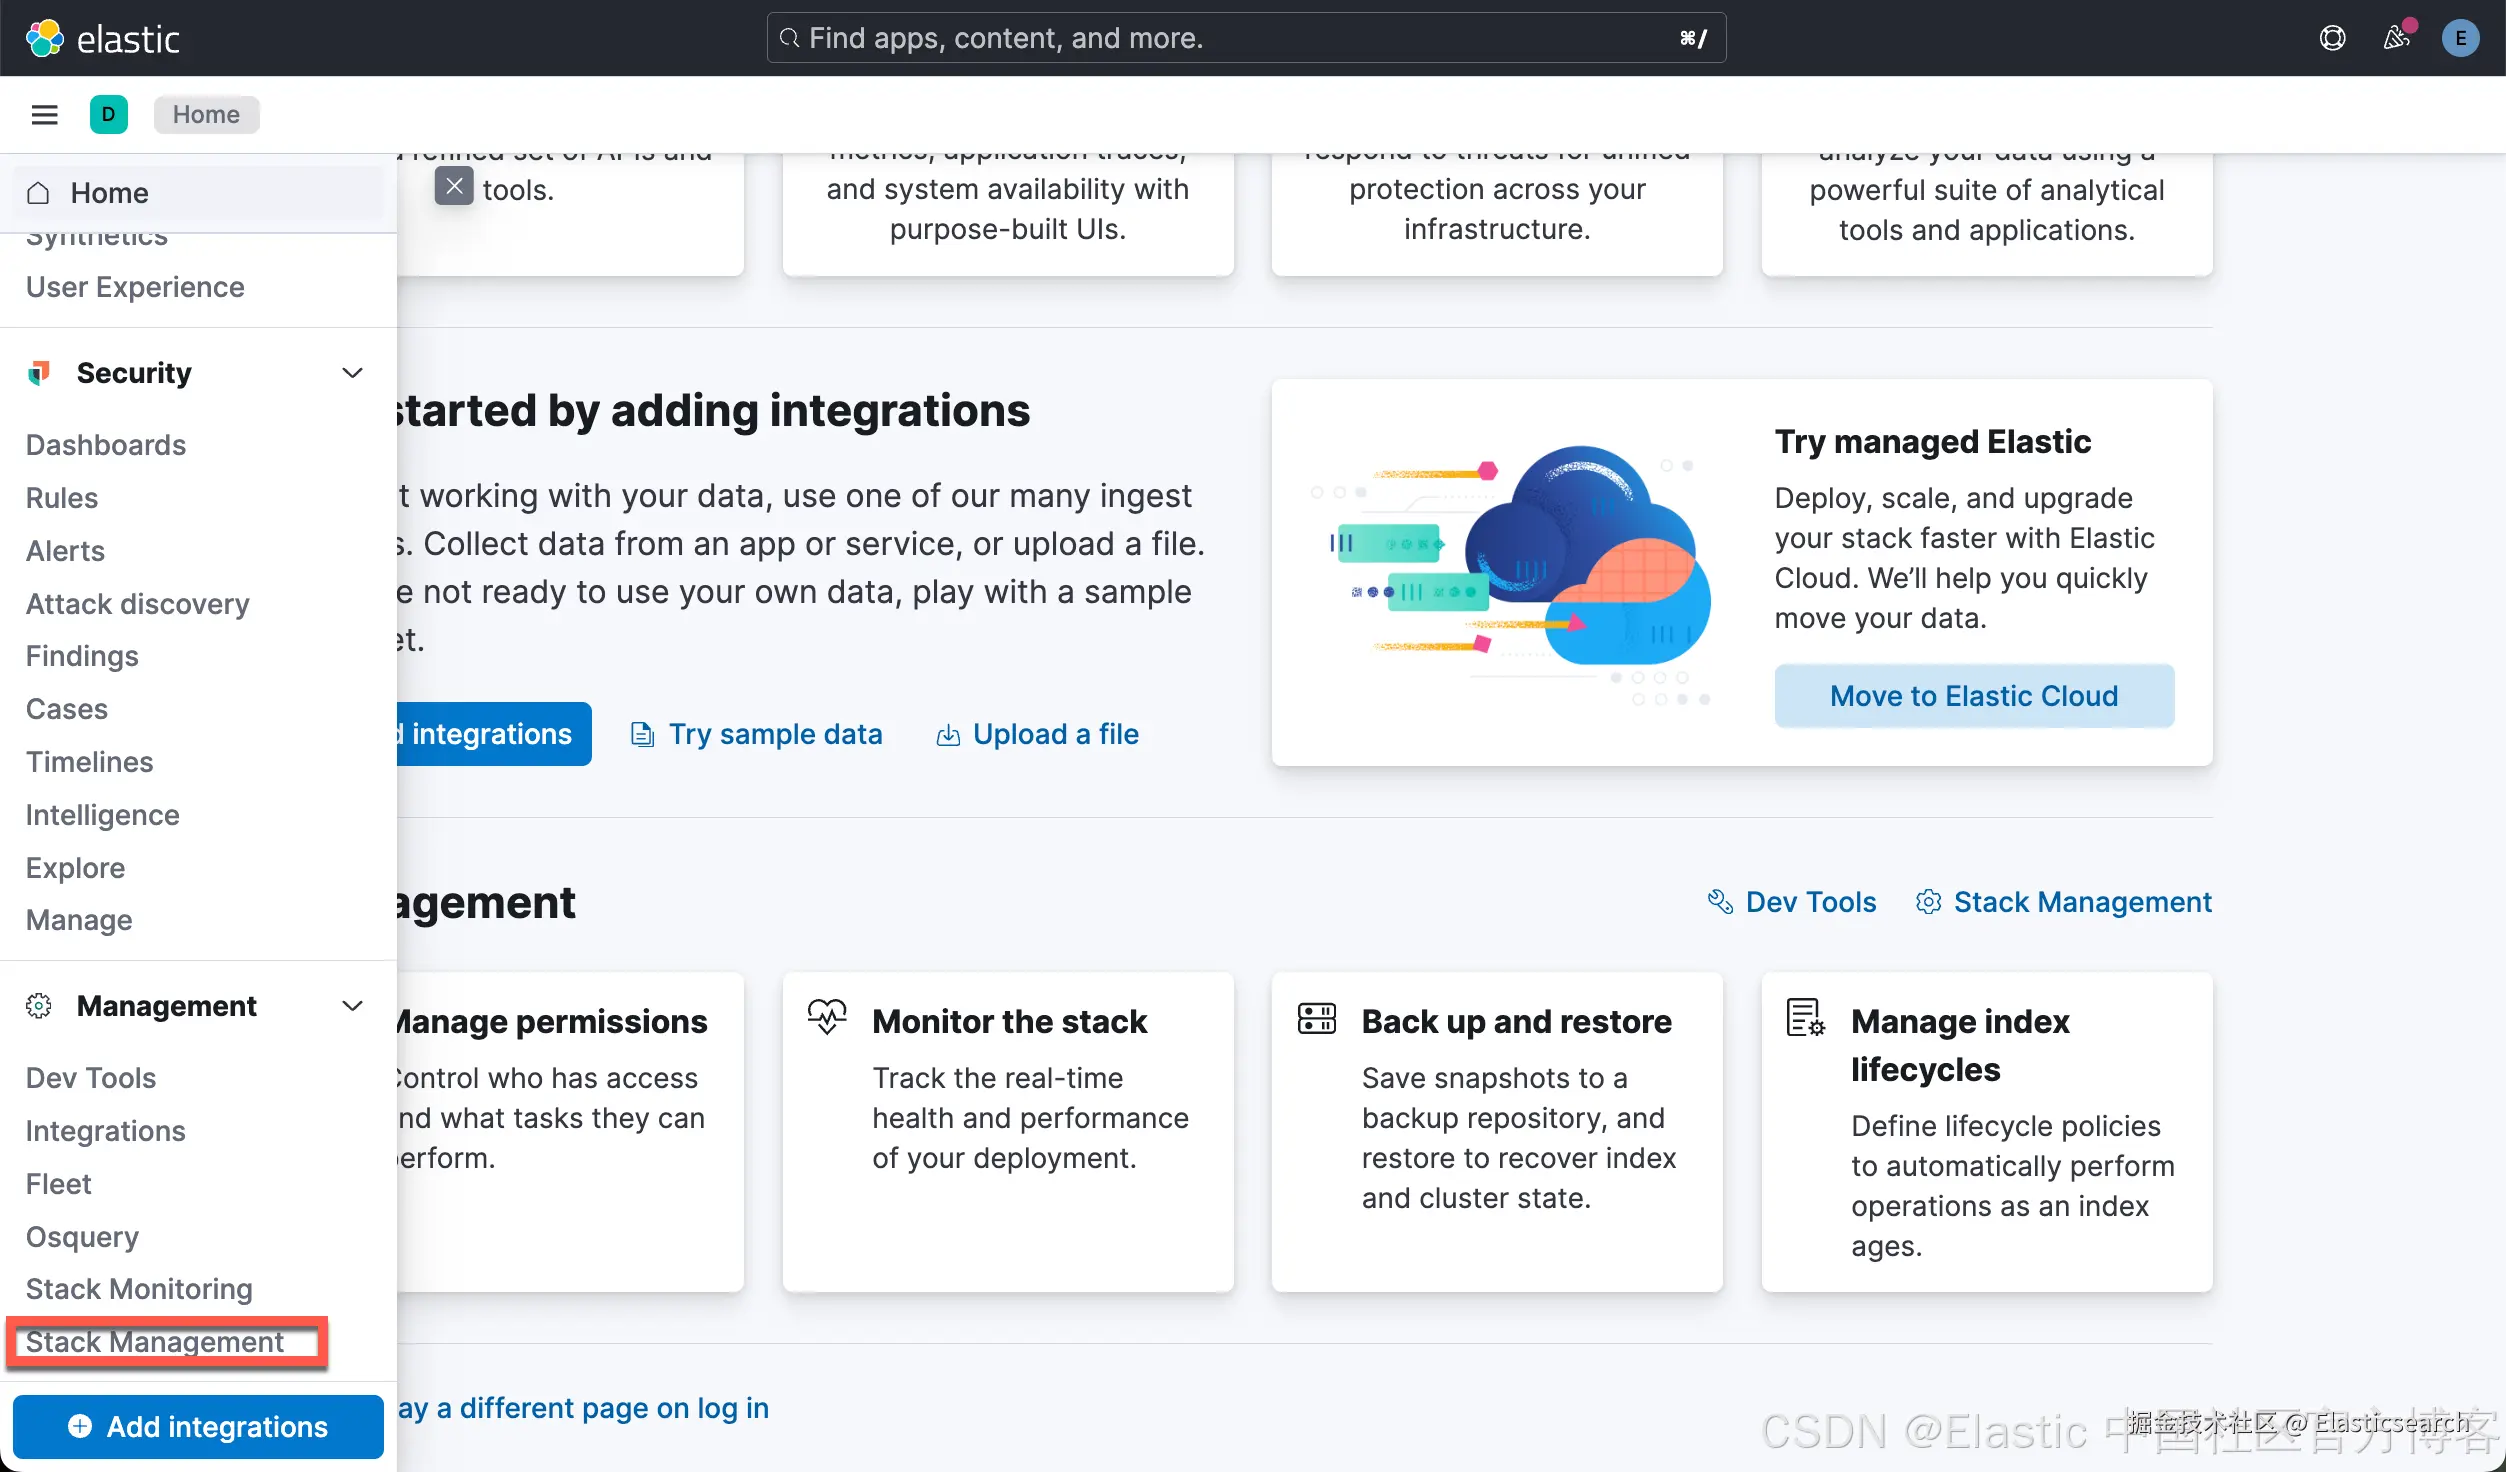
Task: Close the navigation flyout with X
Action: (x=454, y=186)
